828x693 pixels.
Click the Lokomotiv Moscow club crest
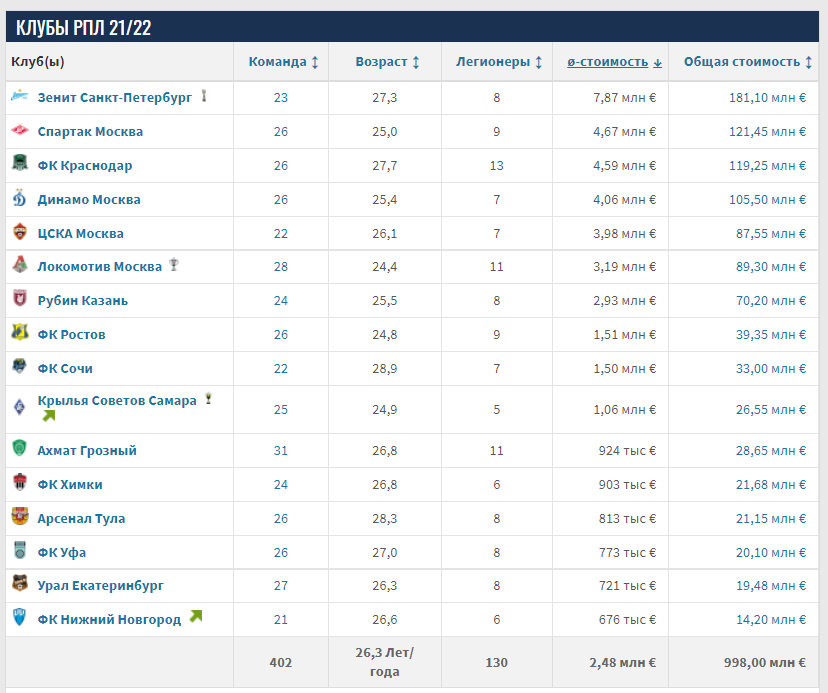pyautogui.click(x=20, y=264)
